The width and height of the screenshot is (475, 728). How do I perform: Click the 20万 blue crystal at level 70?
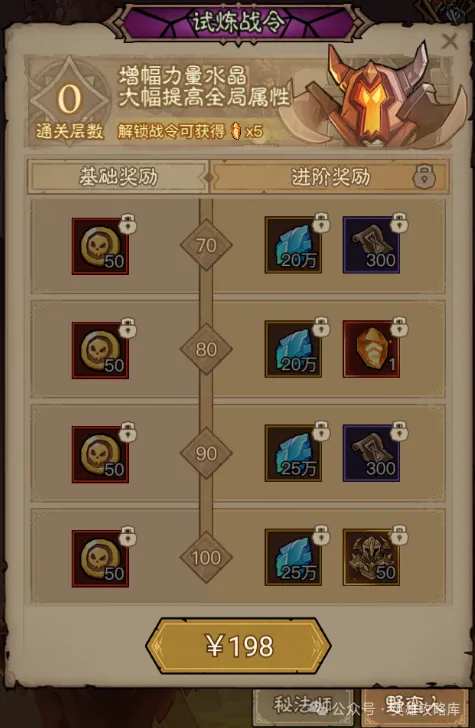(x=293, y=245)
